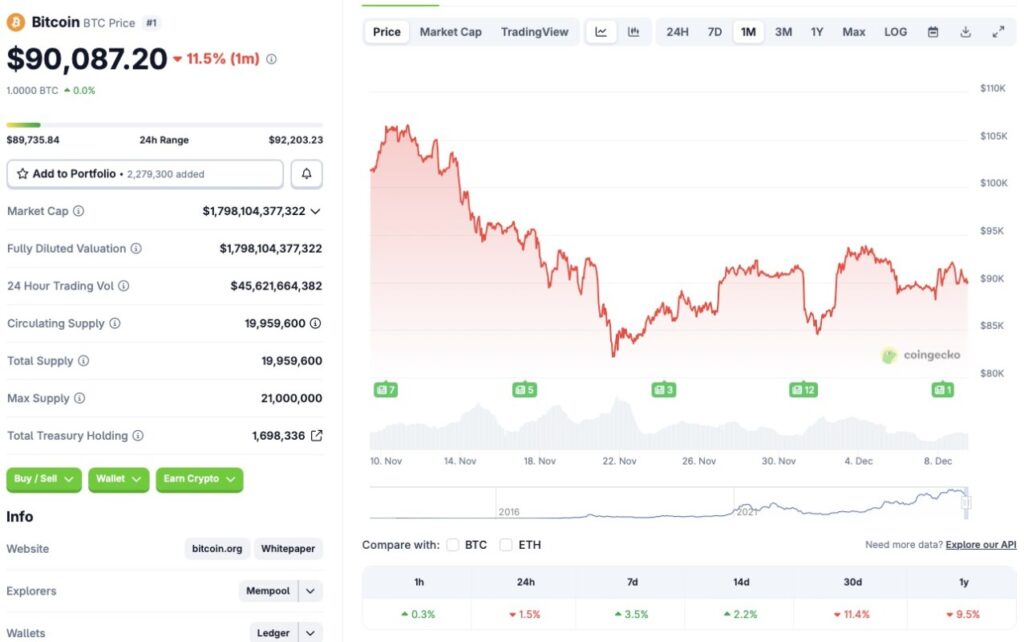Viewport: 1024px width, 642px height.
Task: Toggle the star on Add to Portfolio
Action: point(24,173)
